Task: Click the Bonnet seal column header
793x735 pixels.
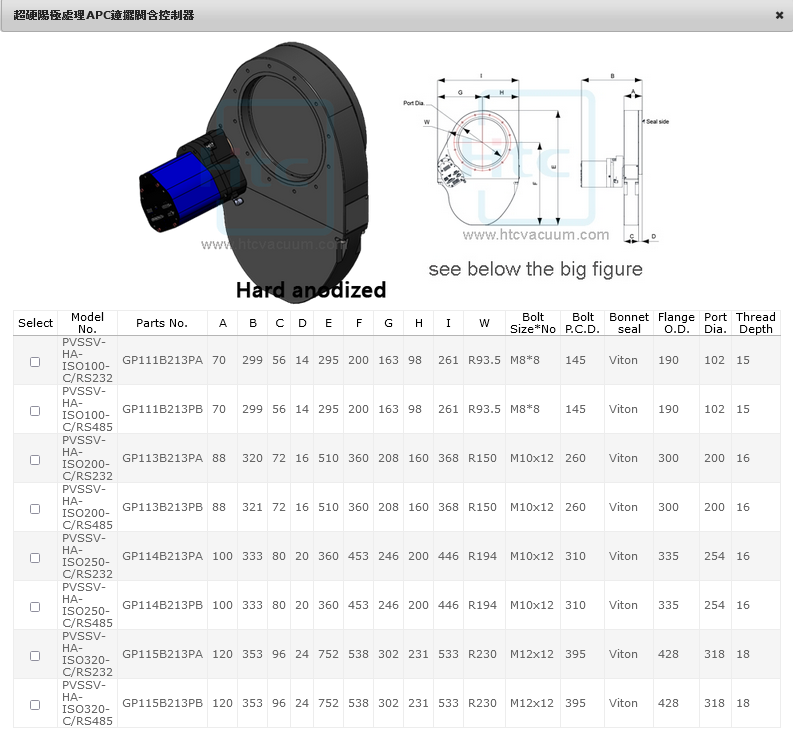Action: 629,323
